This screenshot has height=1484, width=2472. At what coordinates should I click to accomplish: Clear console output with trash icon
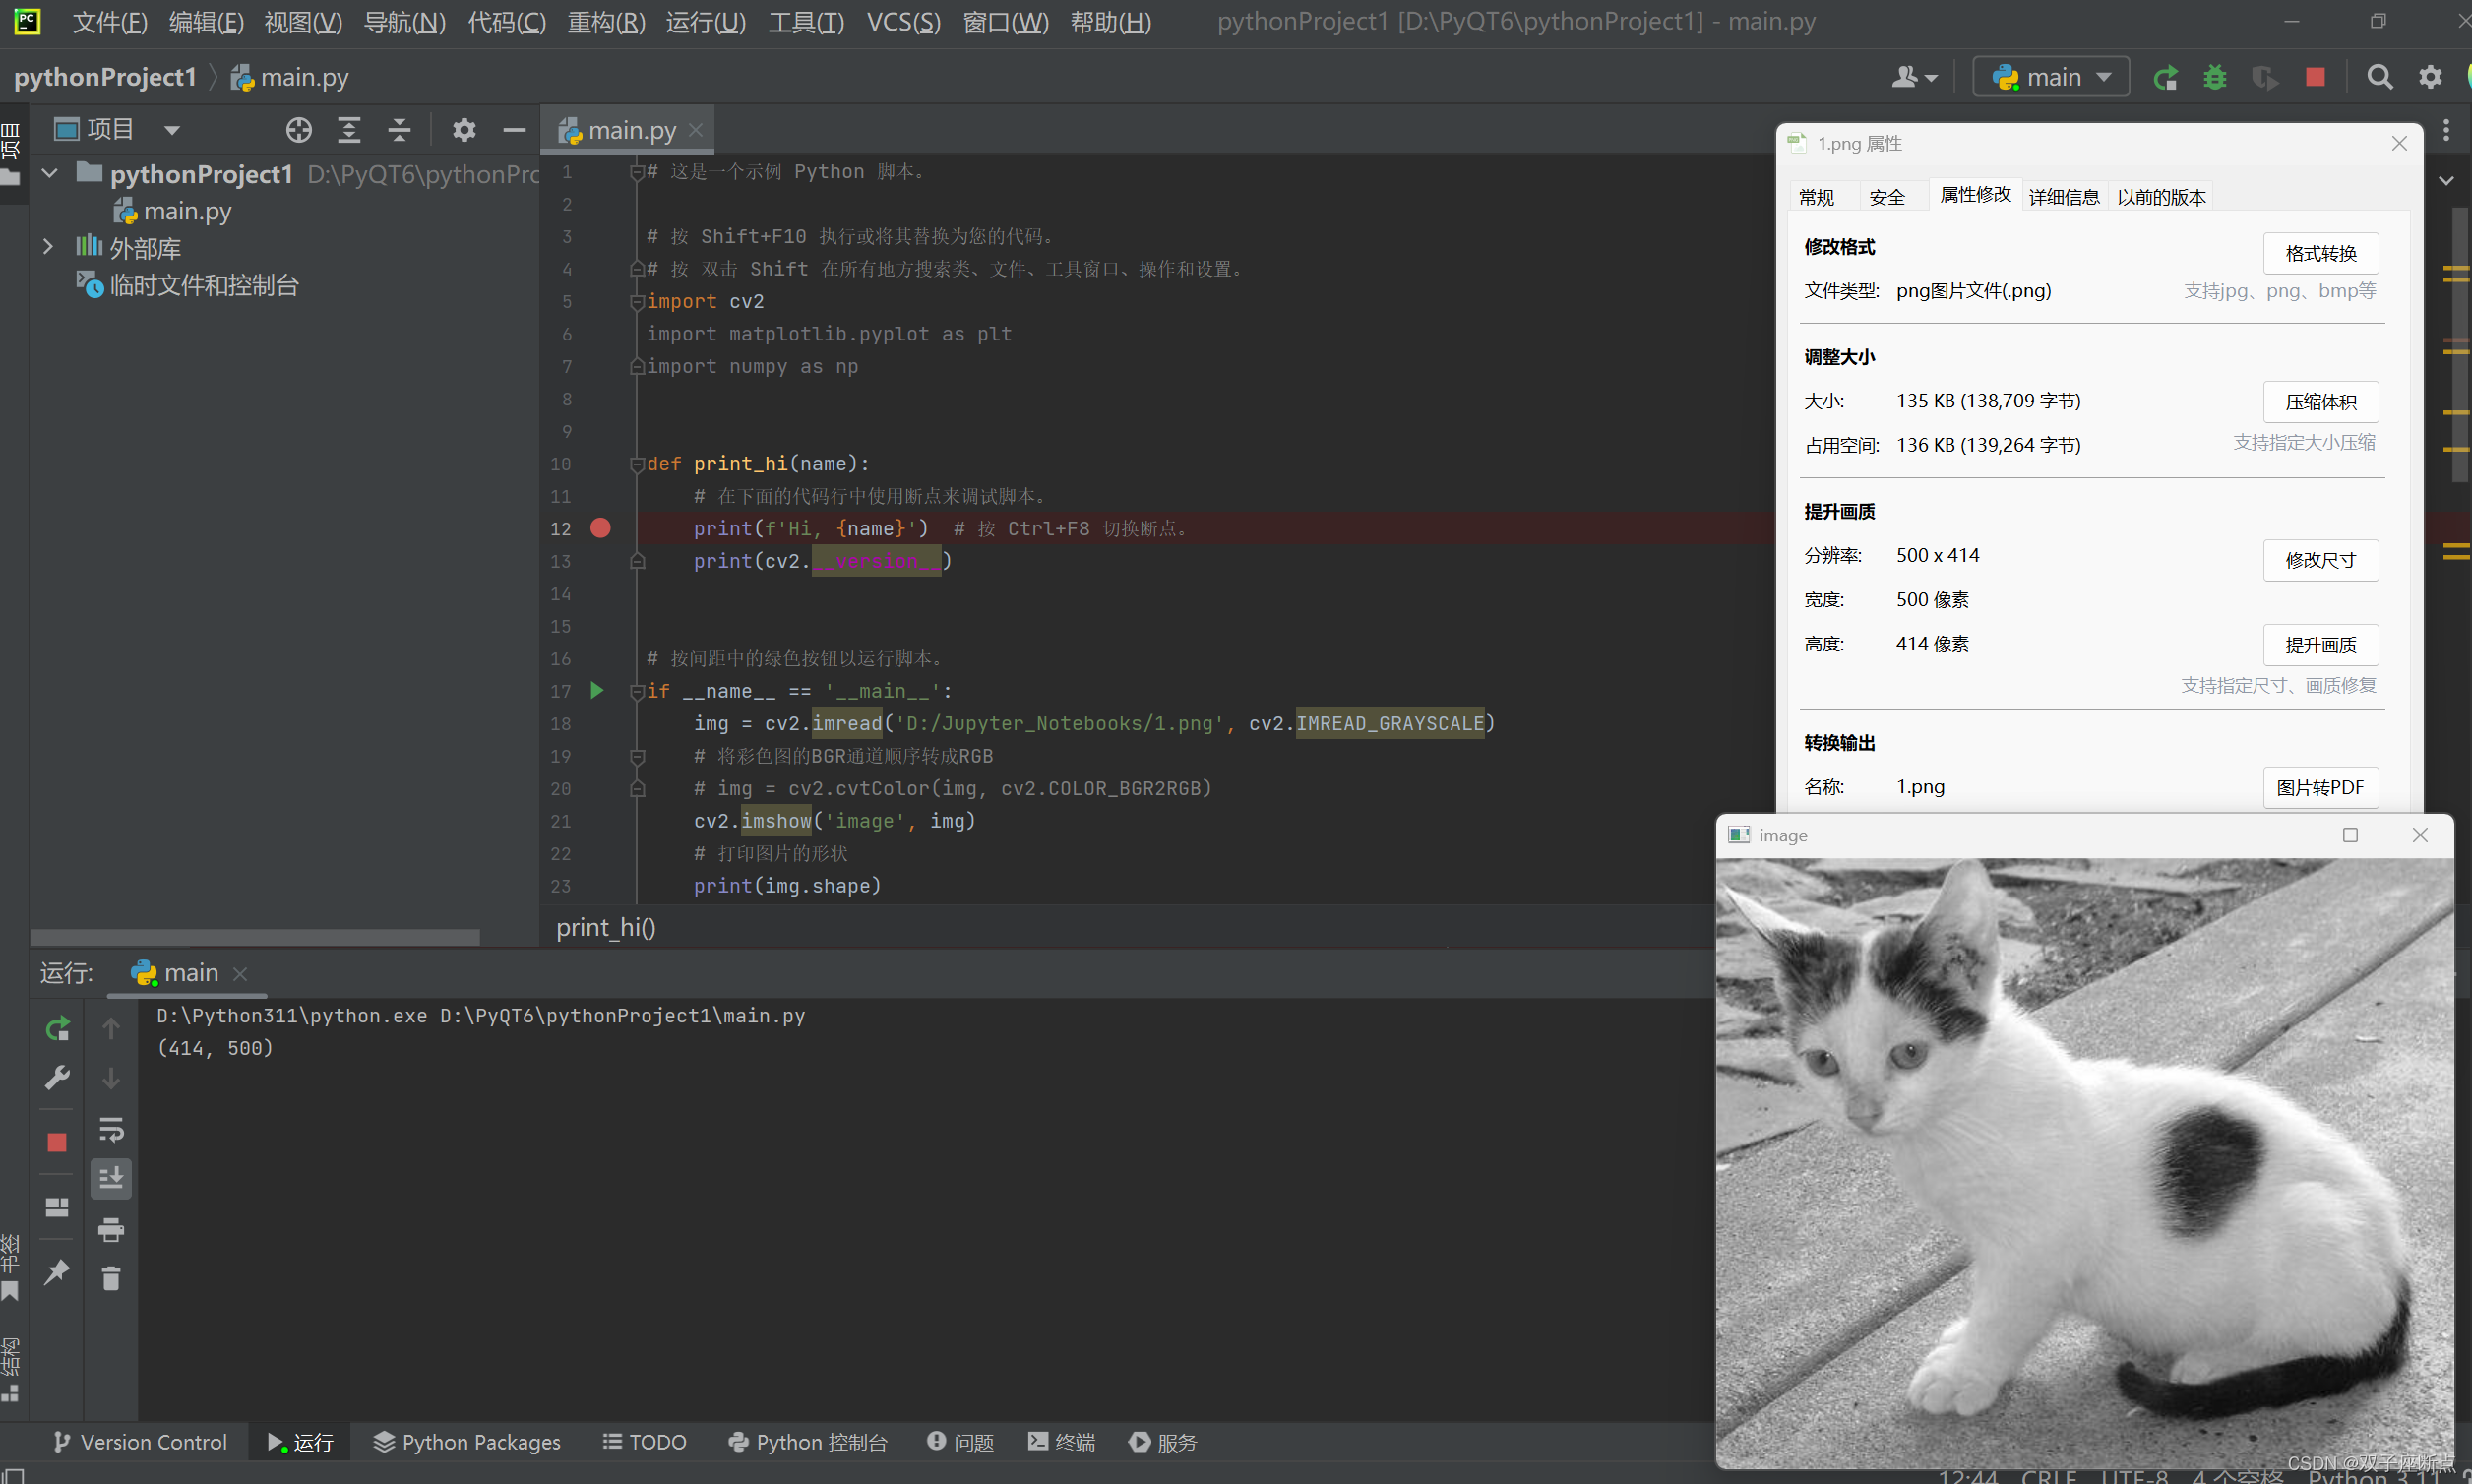point(110,1278)
